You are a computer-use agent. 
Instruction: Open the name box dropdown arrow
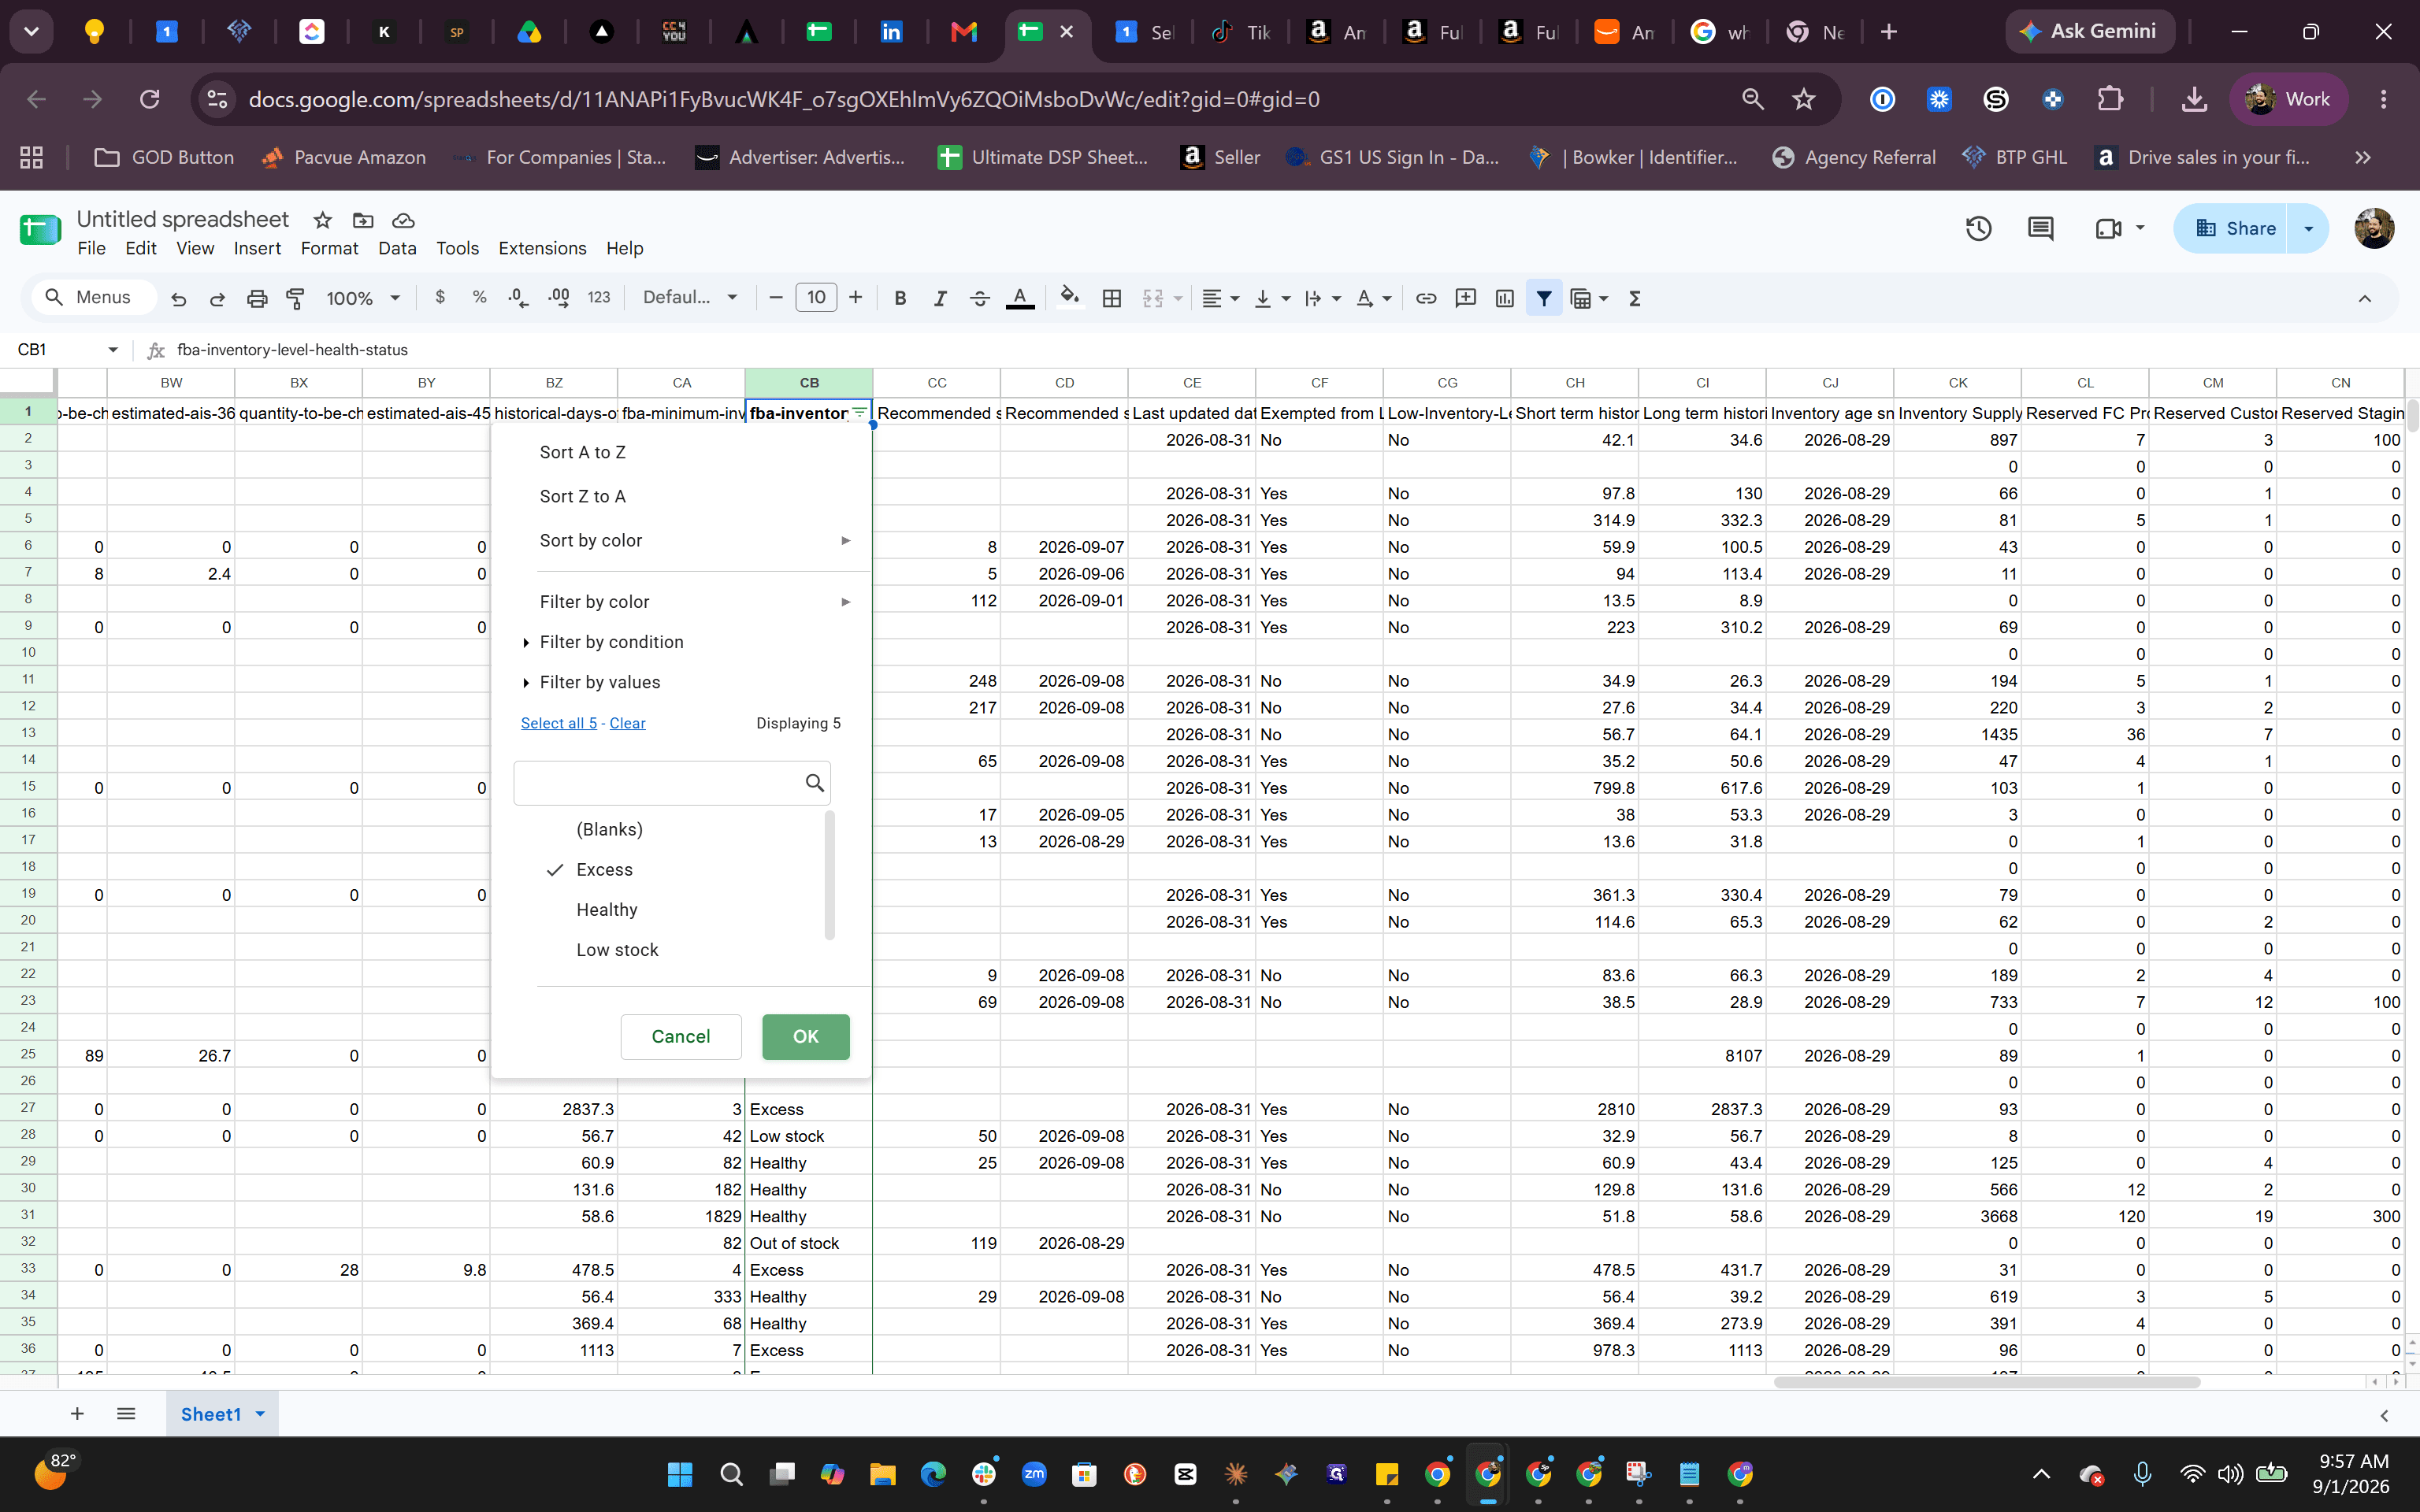tap(113, 349)
